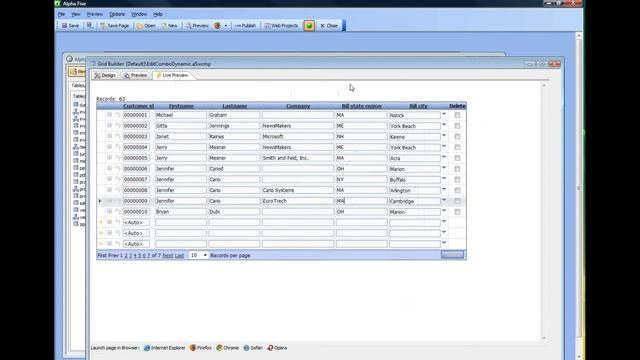Click the submit button at grid bottom right

[452, 255]
